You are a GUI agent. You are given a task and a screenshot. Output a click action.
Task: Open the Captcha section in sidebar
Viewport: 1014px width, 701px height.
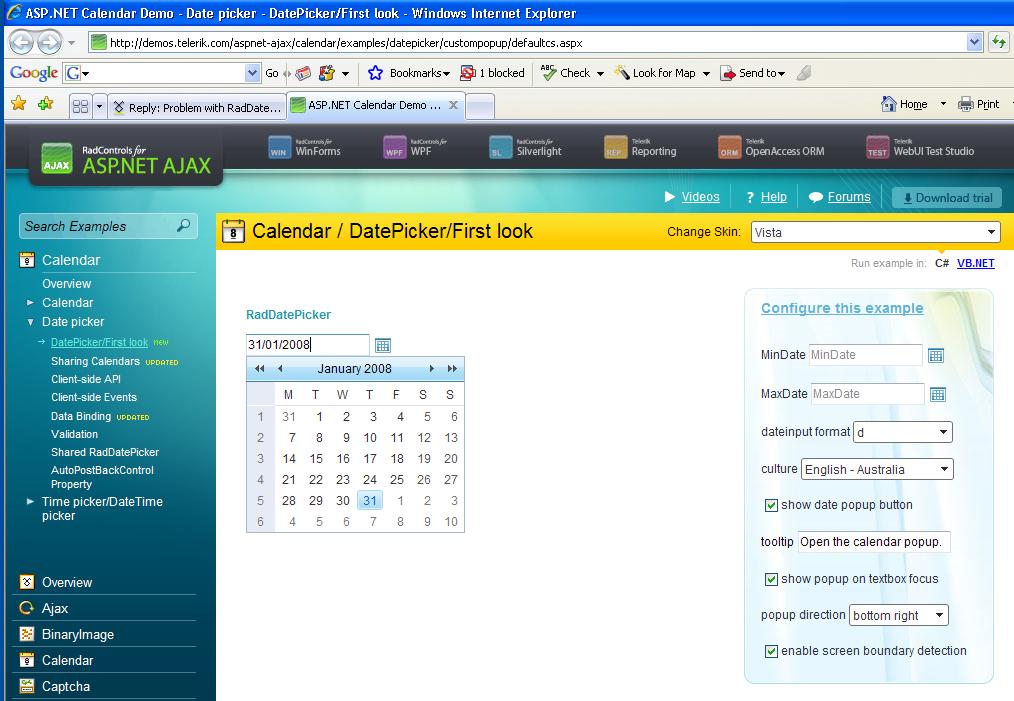tap(66, 686)
